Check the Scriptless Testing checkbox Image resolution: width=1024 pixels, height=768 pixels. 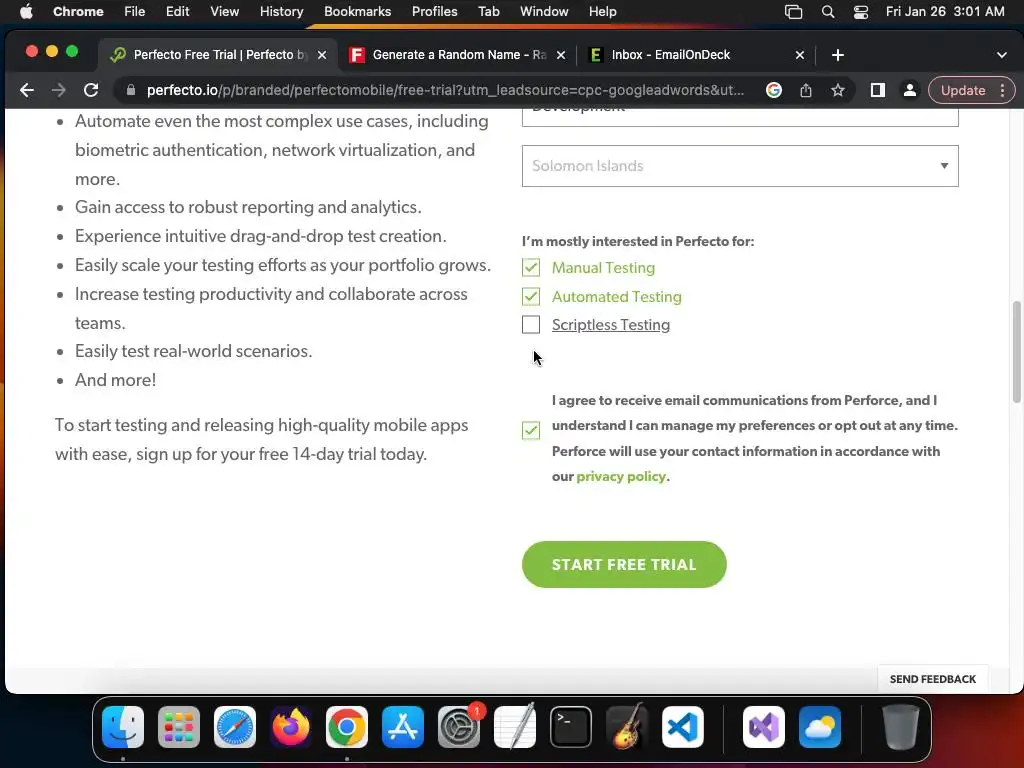[x=531, y=325]
